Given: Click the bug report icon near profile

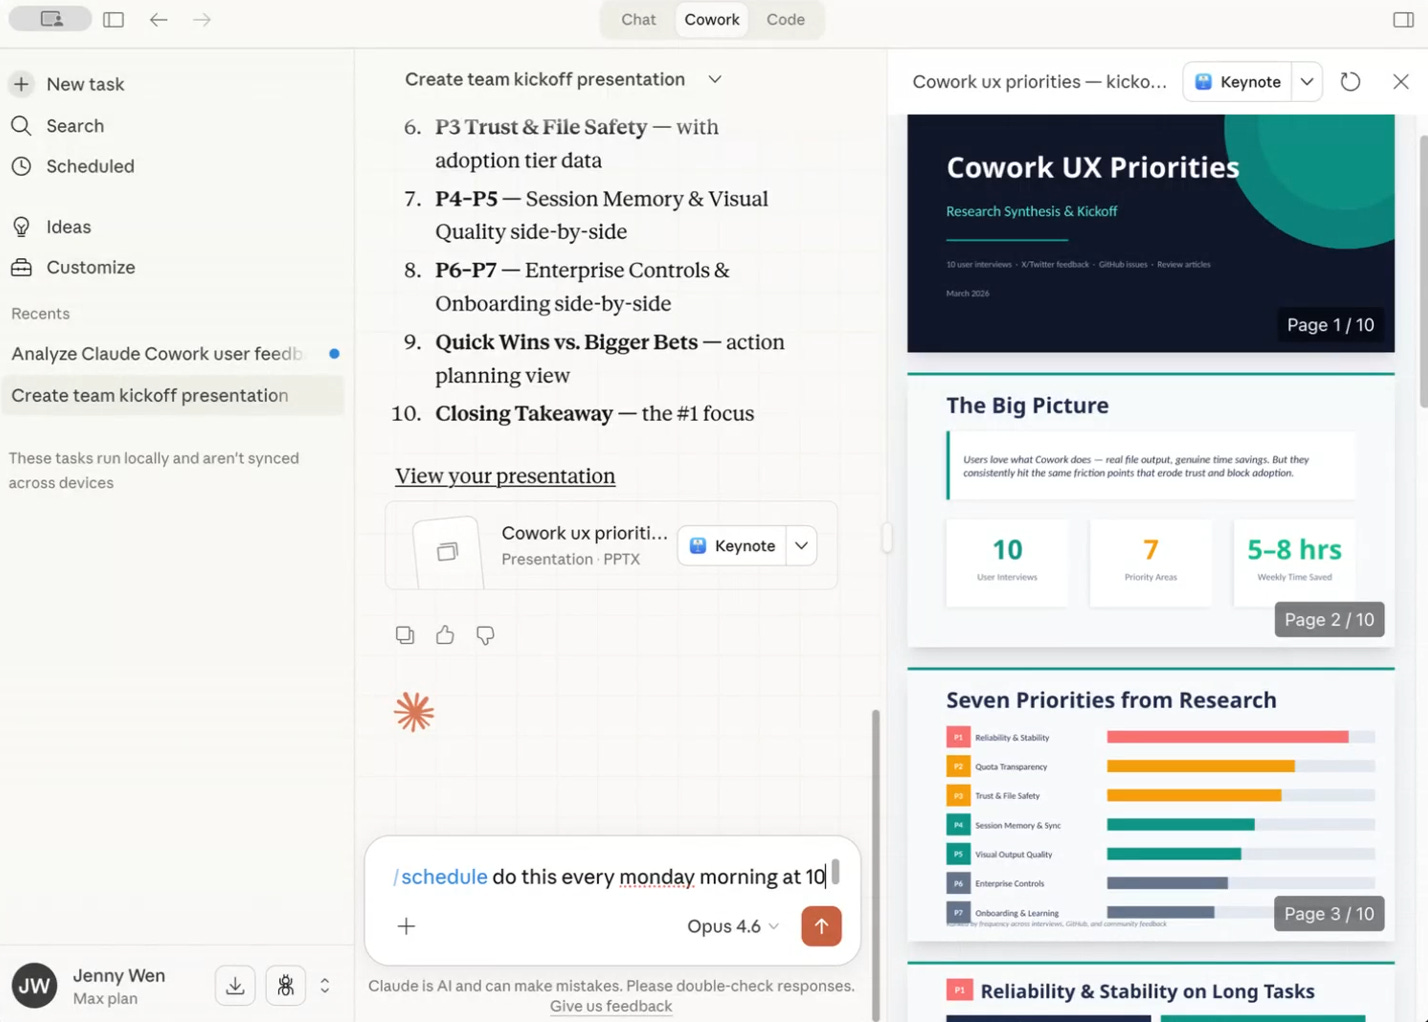Looking at the screenshot, I should click(x=285, y=986).
